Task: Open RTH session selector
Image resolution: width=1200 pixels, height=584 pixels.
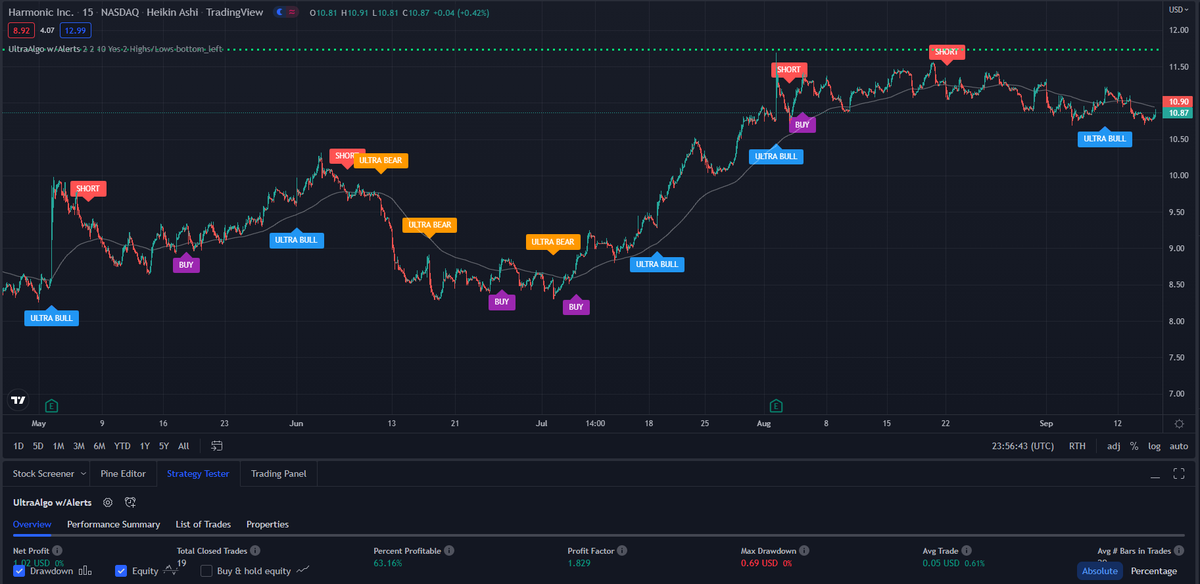Action: pyautogui.click(x=1077, y=446)
